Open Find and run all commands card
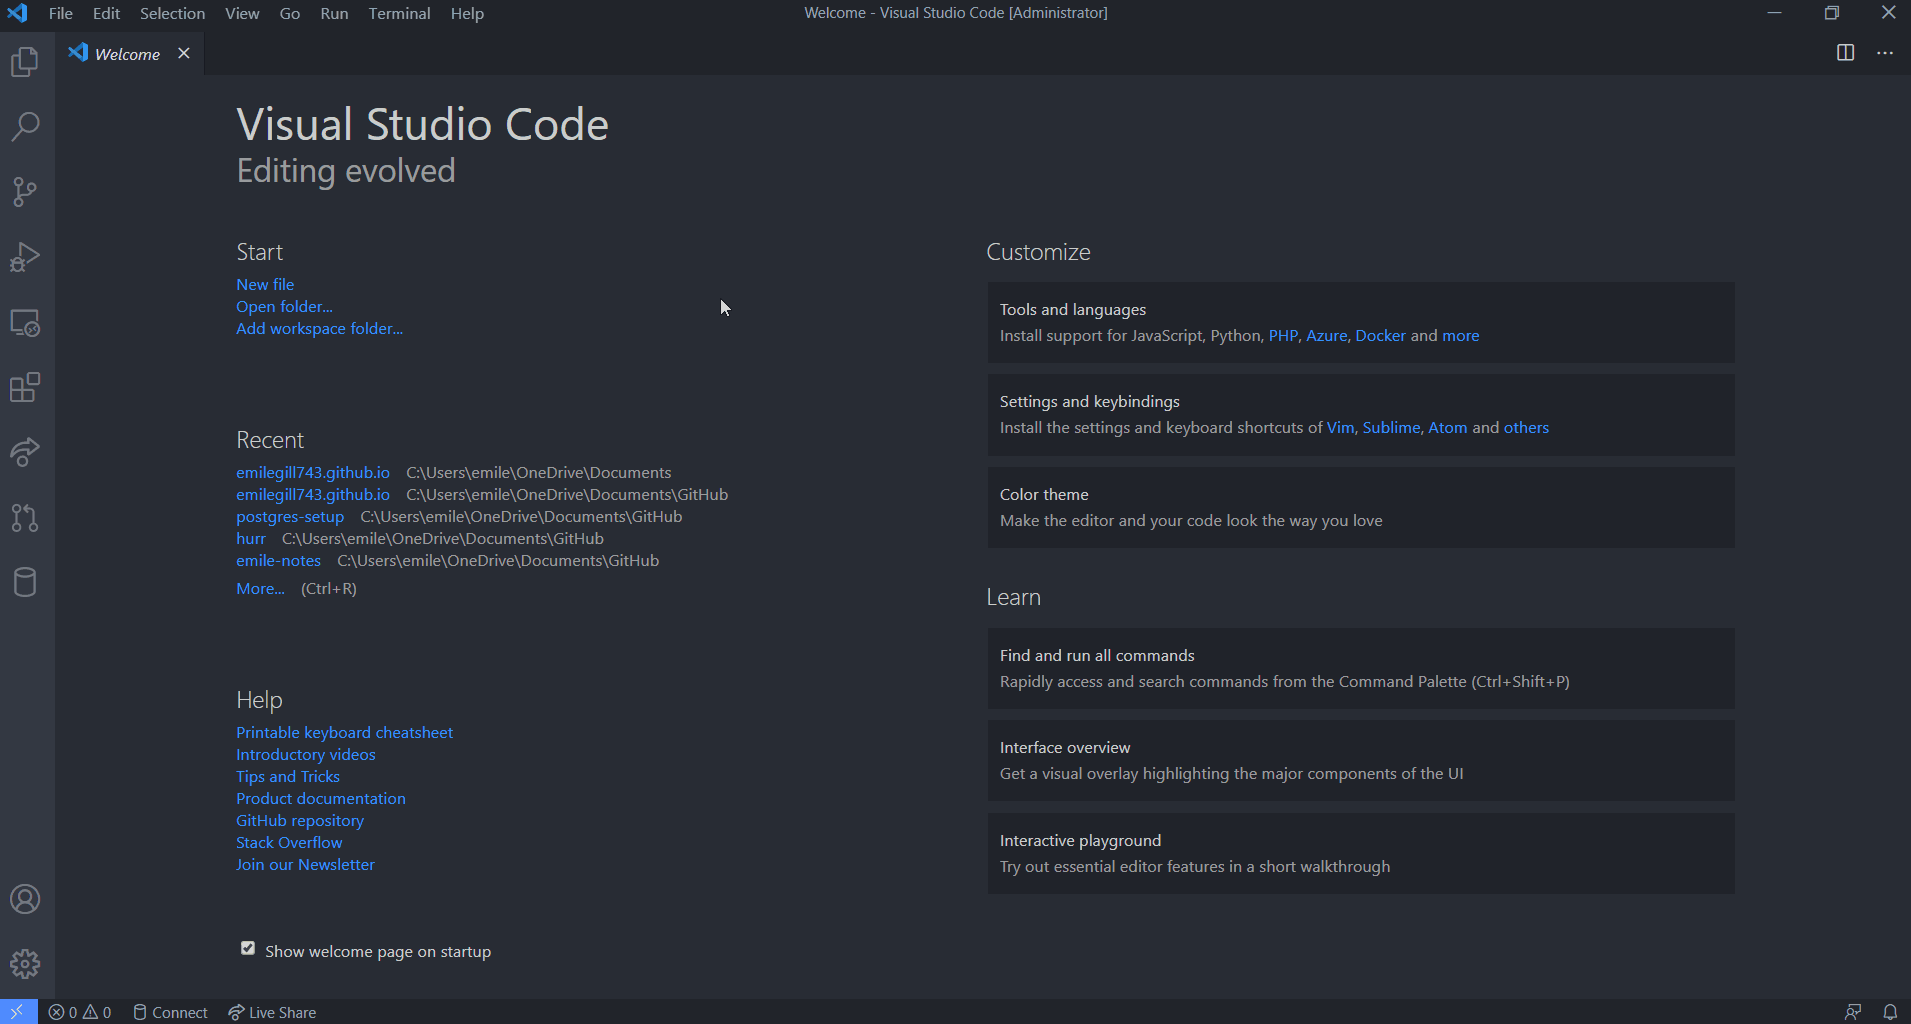 click(1361, 669)
